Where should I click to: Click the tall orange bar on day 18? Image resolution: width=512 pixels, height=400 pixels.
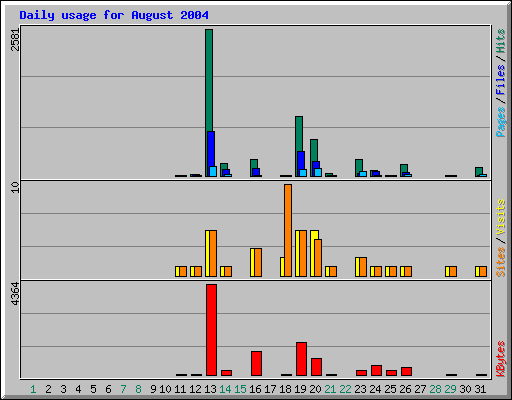click(x=288, y=230)
